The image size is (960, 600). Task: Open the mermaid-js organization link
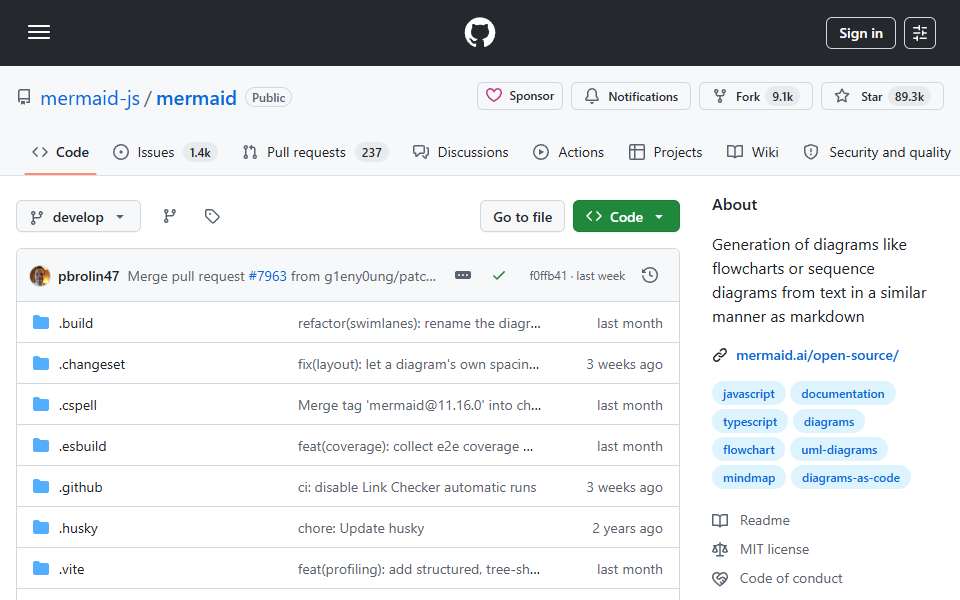[x=90, y=98]
